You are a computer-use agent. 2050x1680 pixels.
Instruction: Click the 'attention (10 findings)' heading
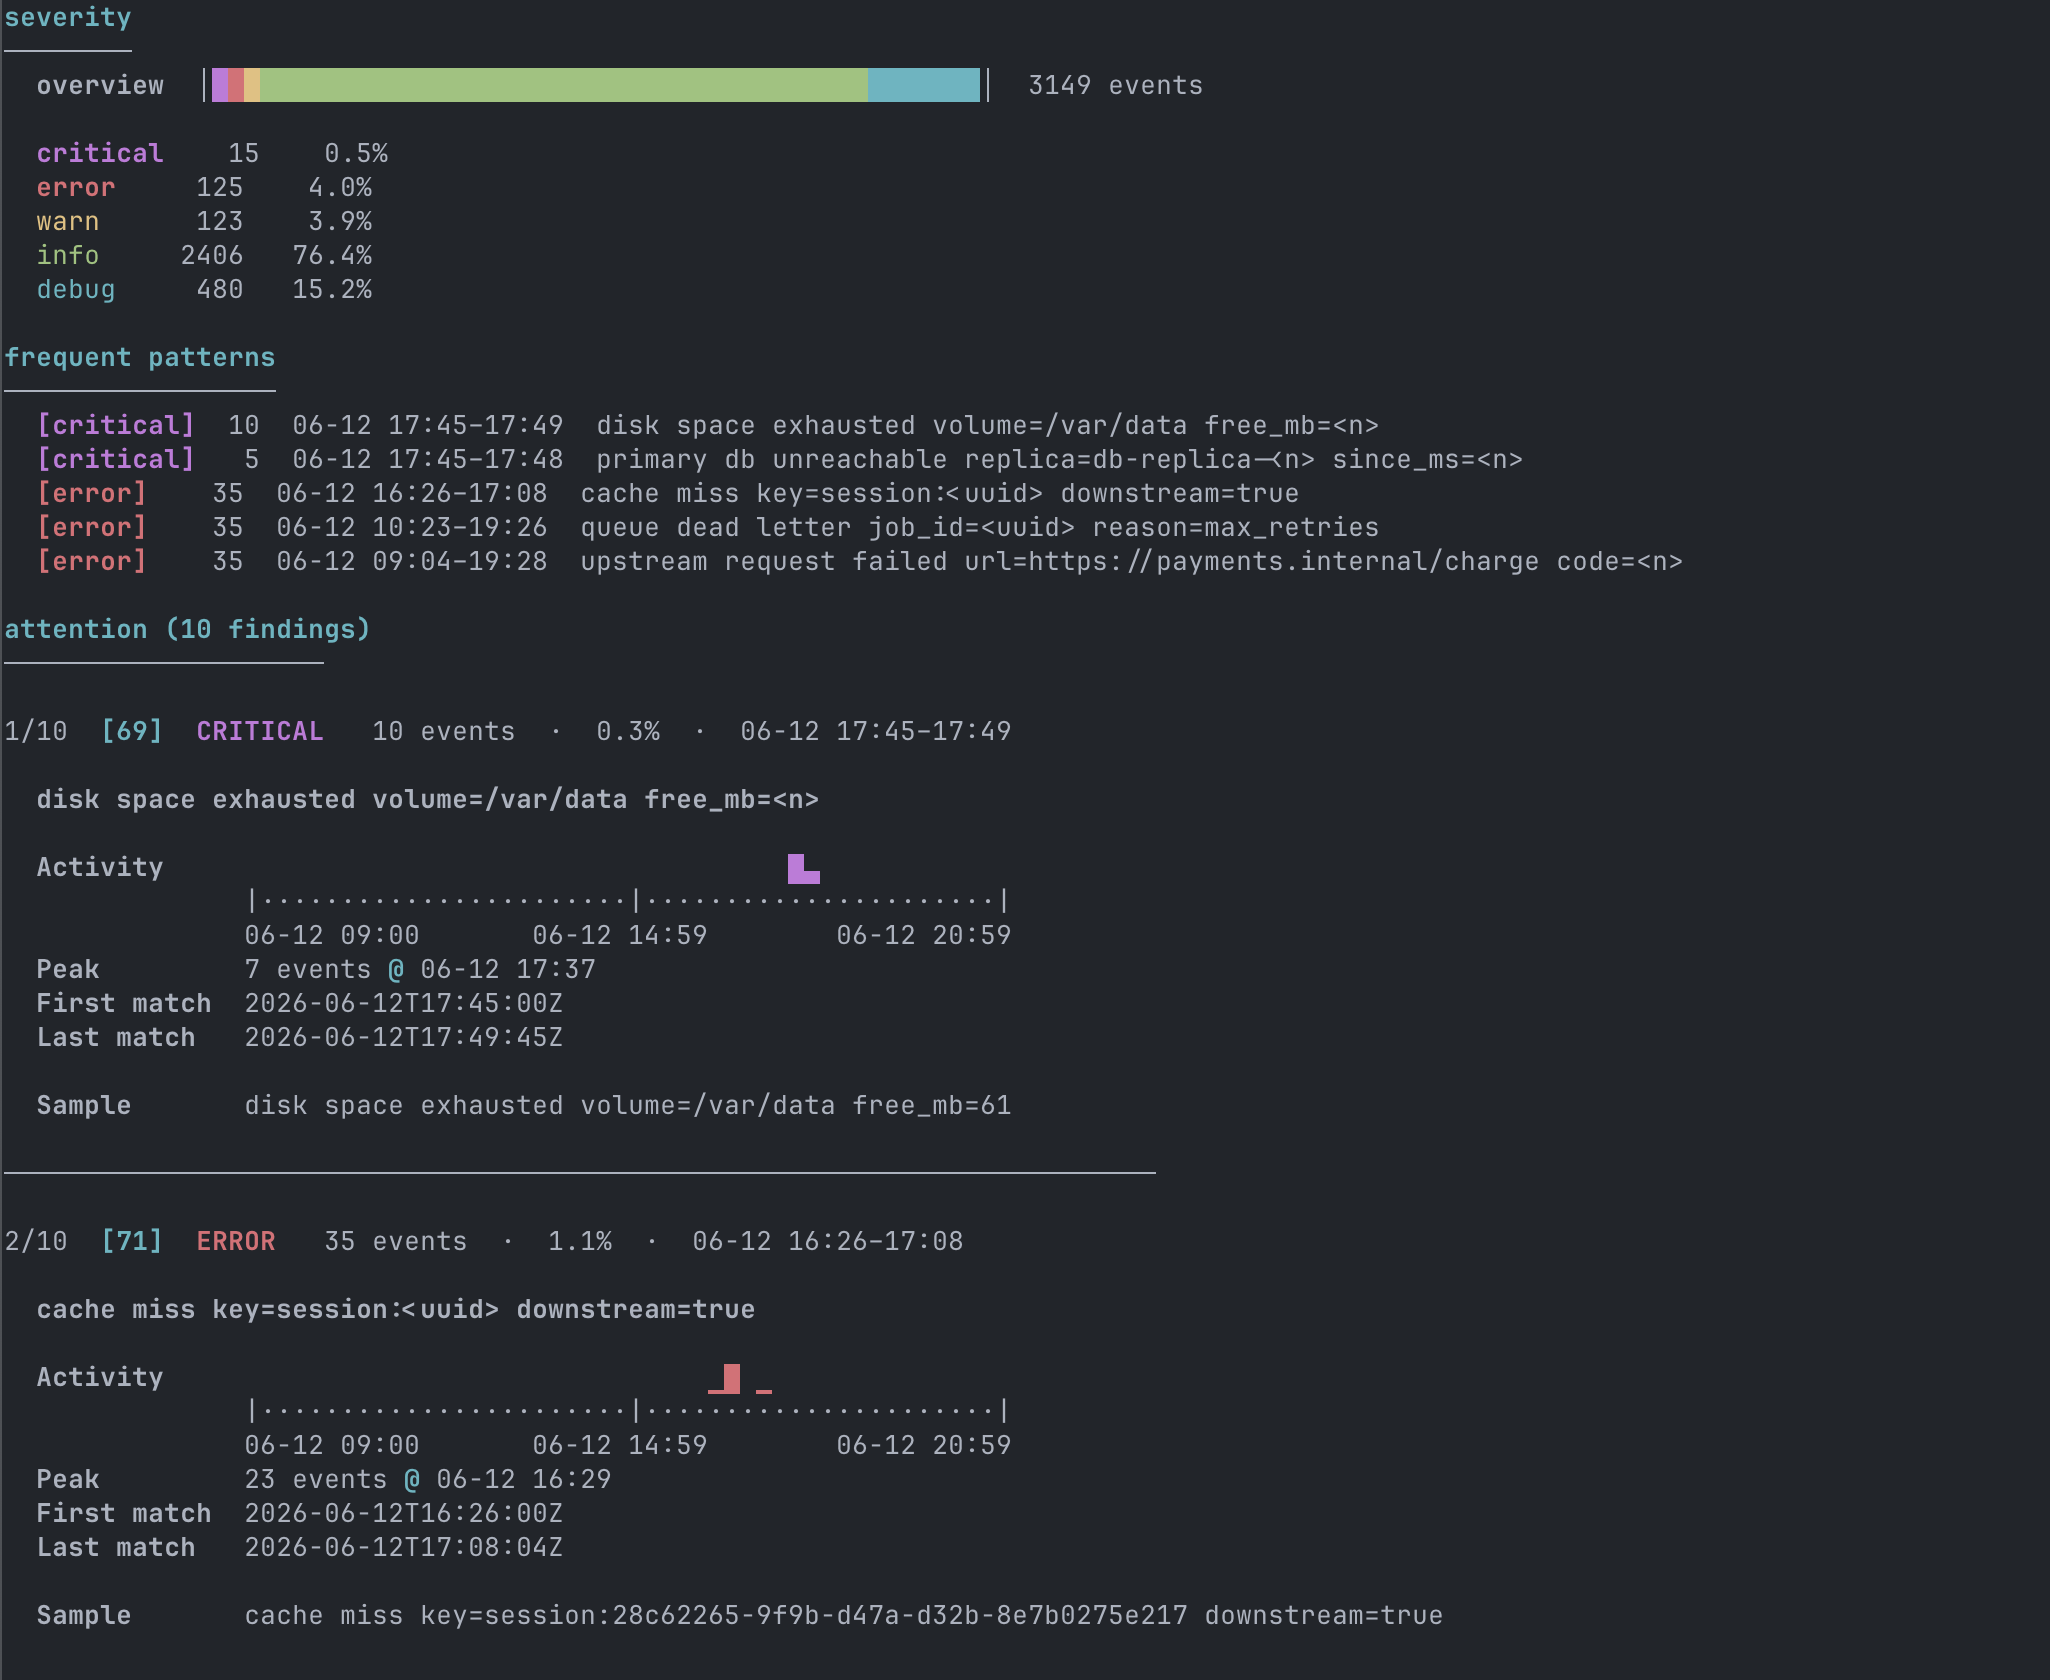[x=188, y=629]
